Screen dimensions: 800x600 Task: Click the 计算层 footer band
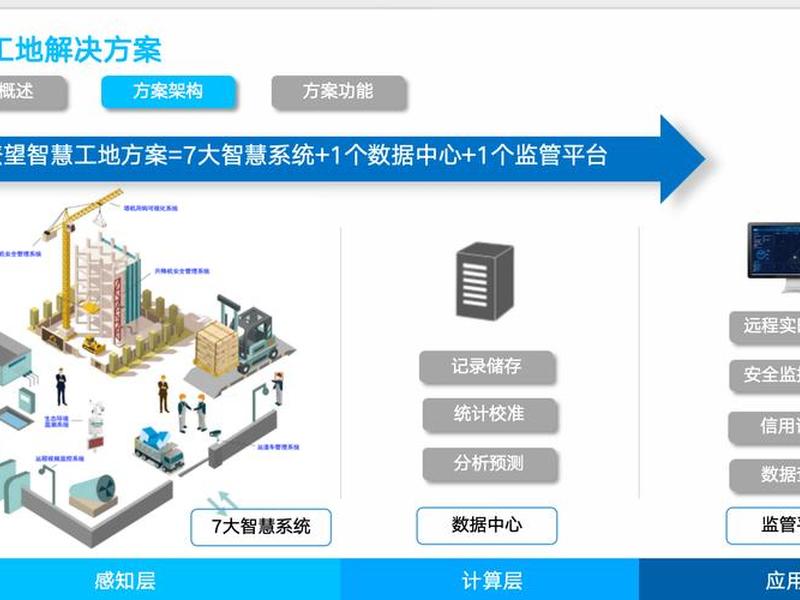pyautogui.click(x=490, y=580)
